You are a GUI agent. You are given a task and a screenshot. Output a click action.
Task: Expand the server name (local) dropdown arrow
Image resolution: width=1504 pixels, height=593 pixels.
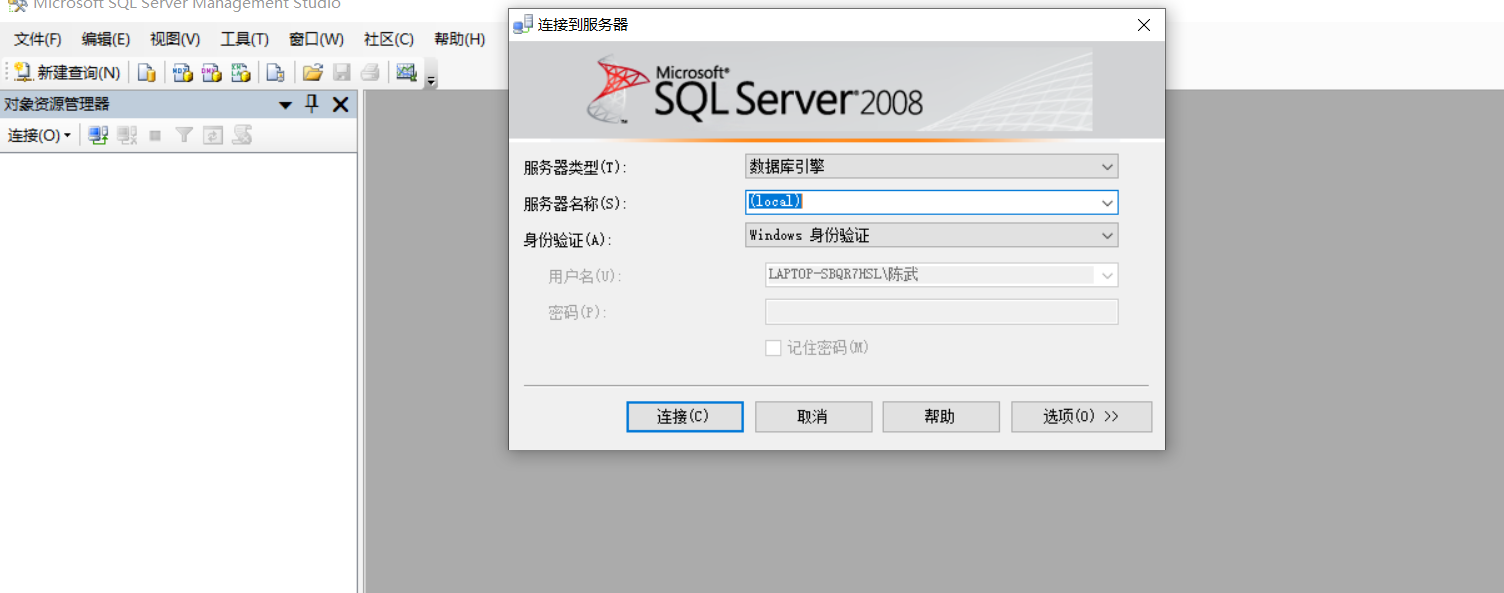(x=1107, y=203)
